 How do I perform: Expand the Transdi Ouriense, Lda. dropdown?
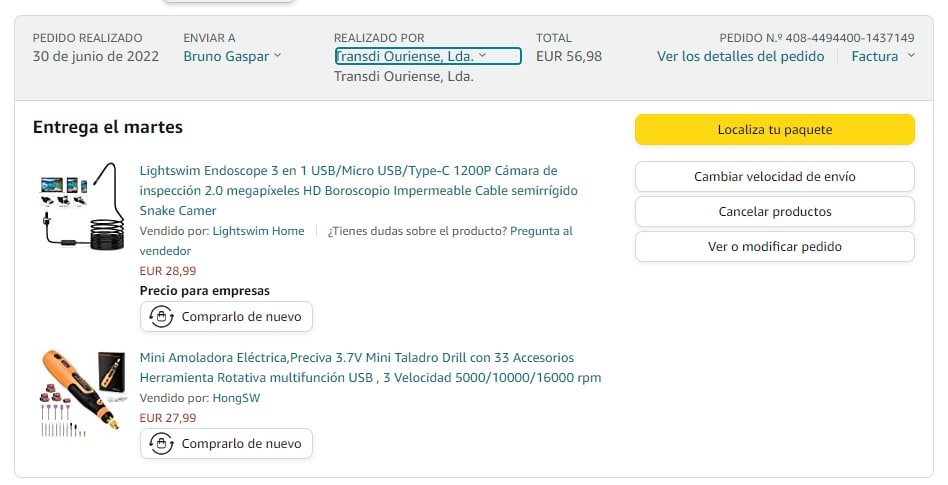pos(427,56)
